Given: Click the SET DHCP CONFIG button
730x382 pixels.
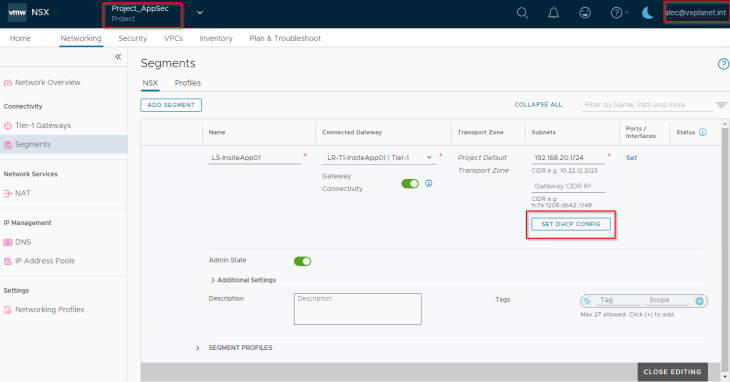Looking at the screenshot, I should point(571,224).
